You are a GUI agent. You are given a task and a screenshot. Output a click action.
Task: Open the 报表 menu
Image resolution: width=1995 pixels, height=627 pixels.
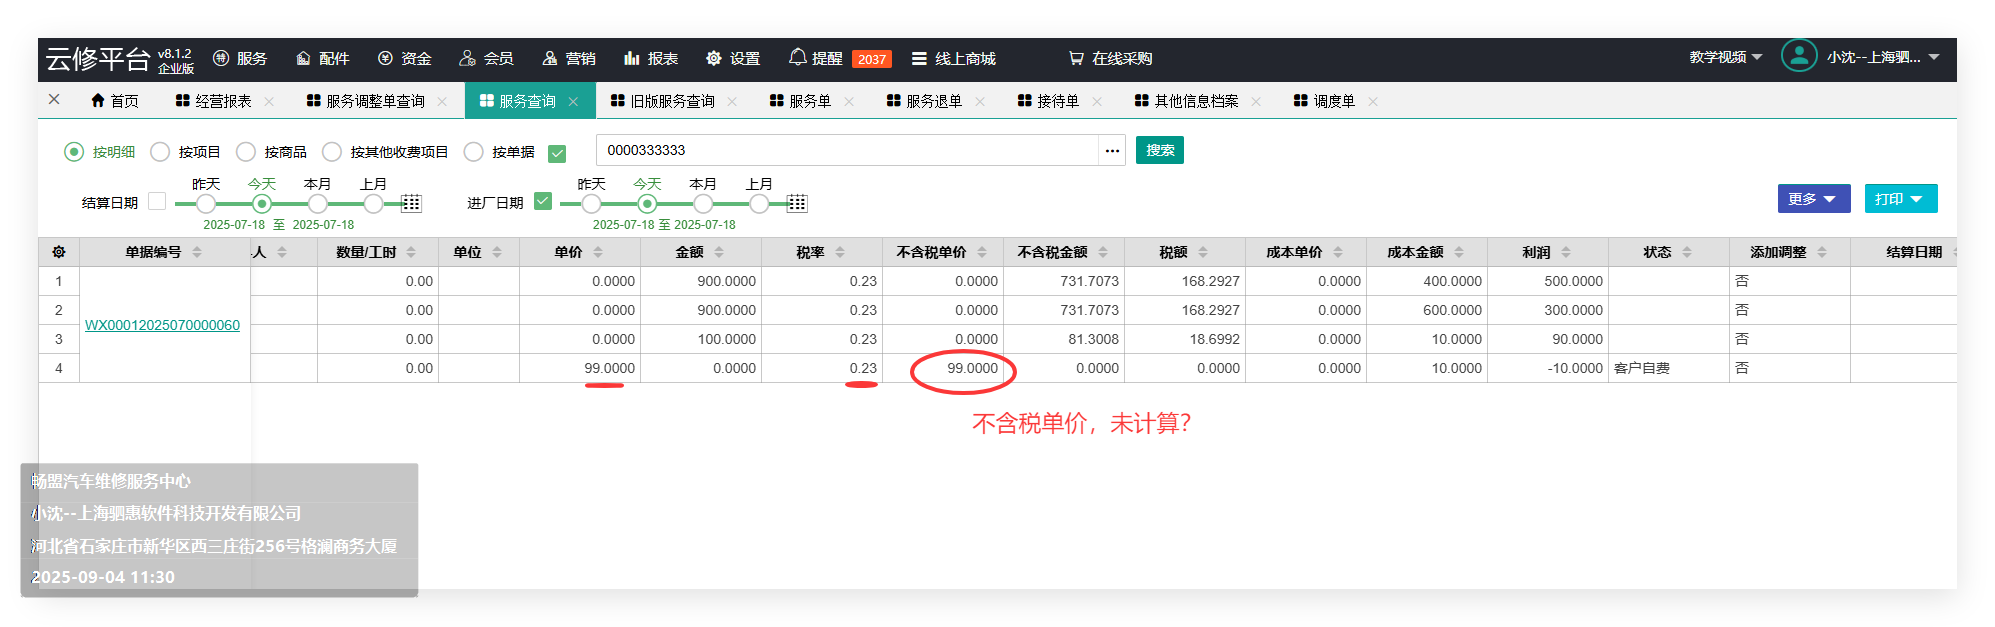tap(651, 58)
